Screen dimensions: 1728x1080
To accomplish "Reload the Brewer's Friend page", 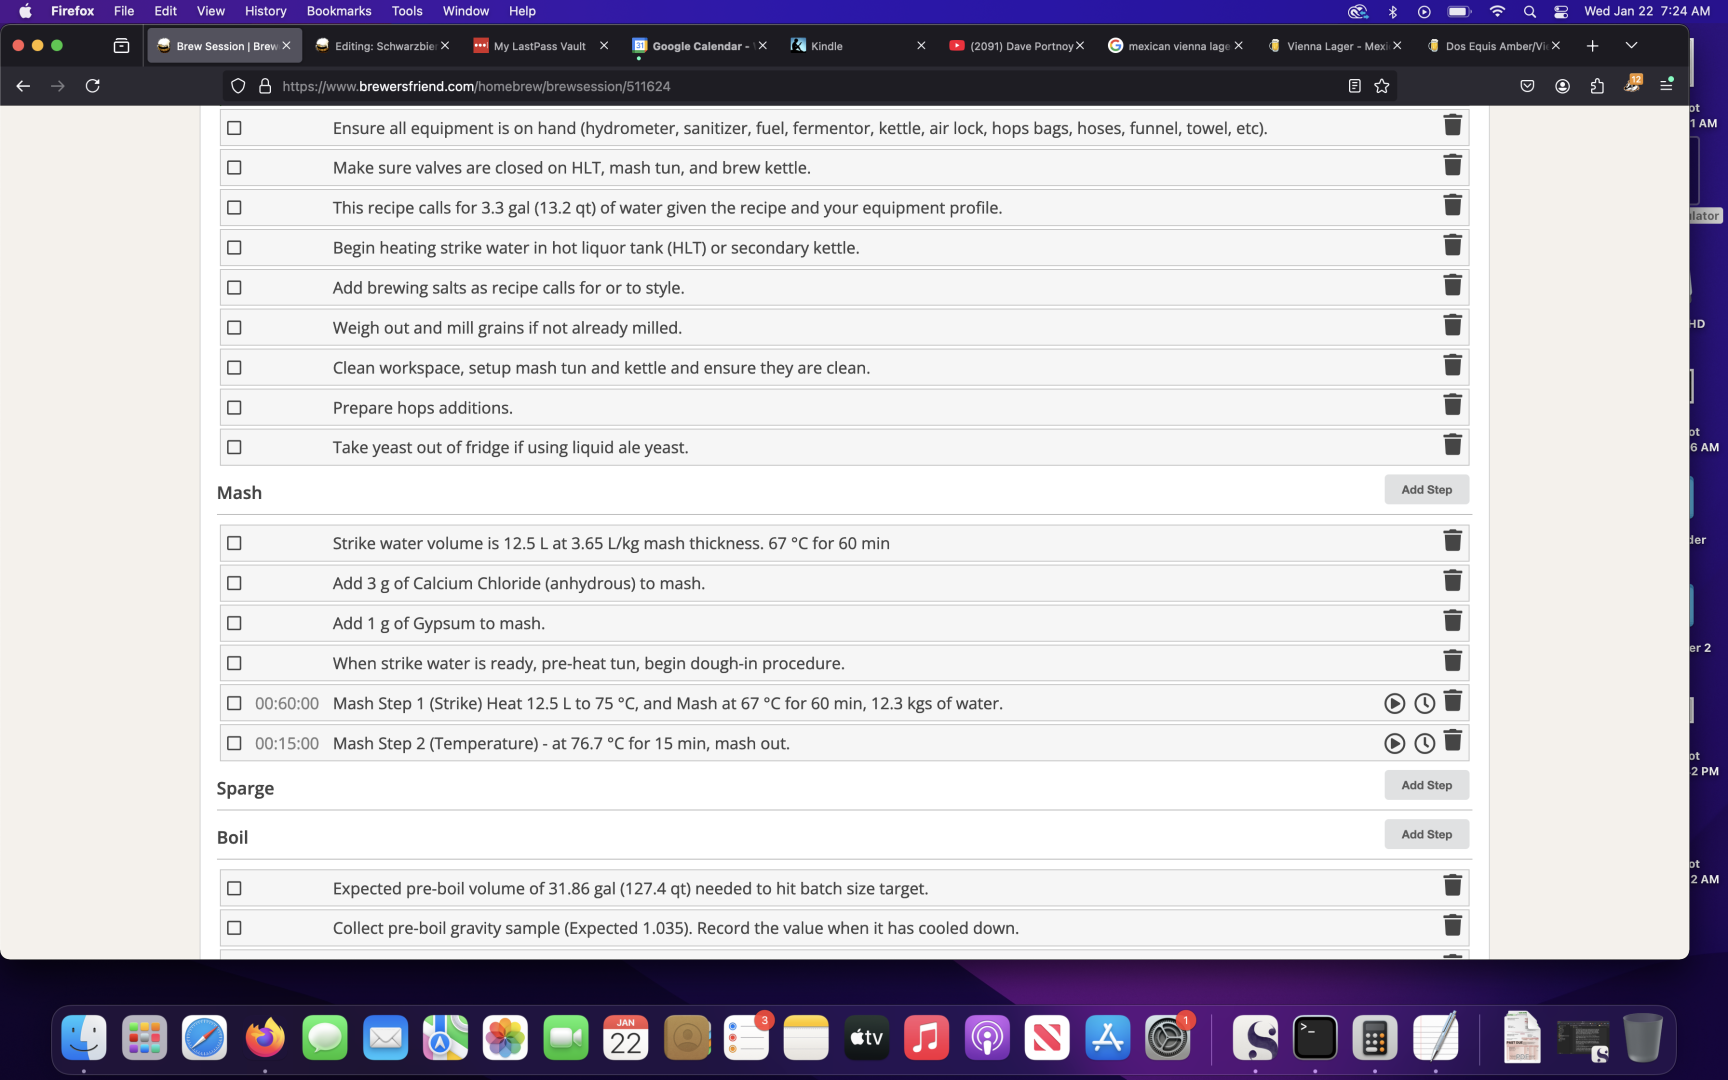I will pos(93,86).
